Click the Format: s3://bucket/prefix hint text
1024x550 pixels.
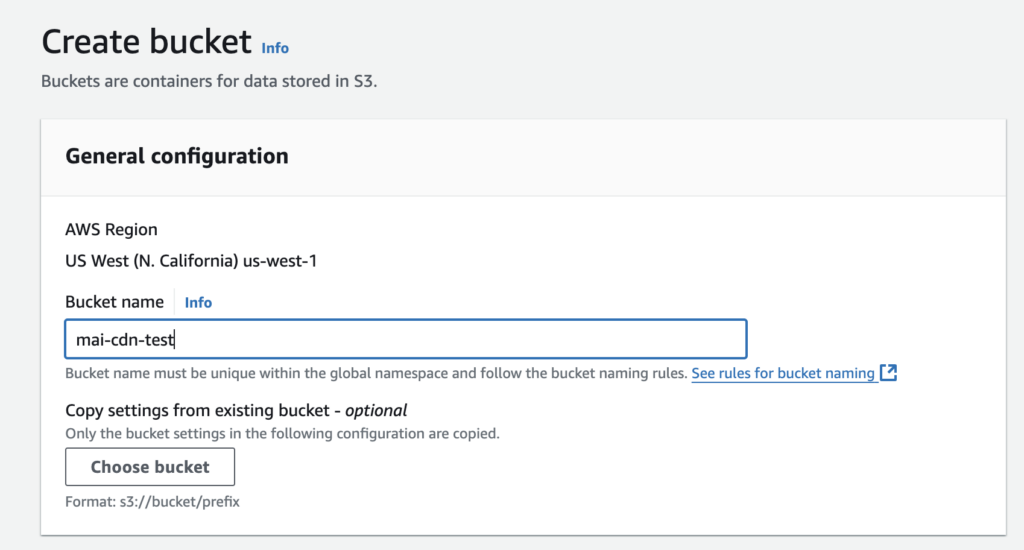click(152, 502)
